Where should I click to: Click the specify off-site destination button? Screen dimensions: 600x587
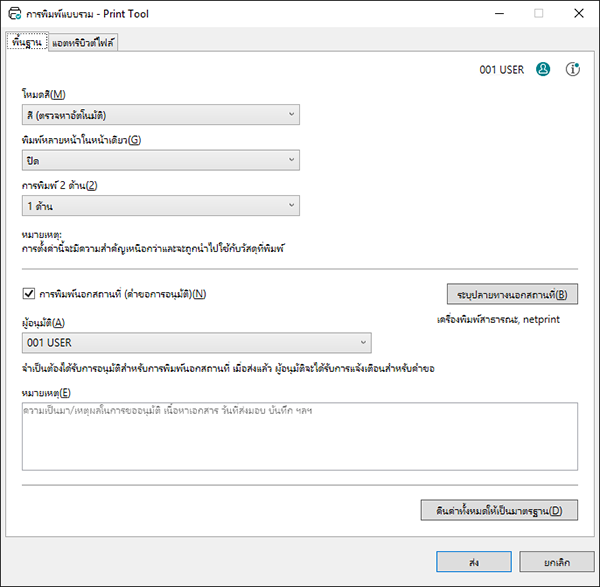pyautogui.click(x=511, y=295)
